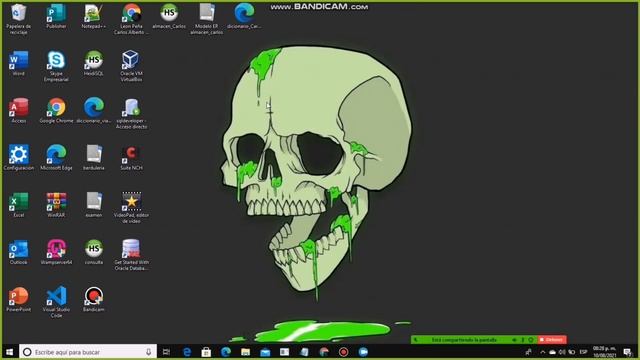The image size is (640, 360).
Task: Open Zoom from the taskbar
Action: (363, 352)
